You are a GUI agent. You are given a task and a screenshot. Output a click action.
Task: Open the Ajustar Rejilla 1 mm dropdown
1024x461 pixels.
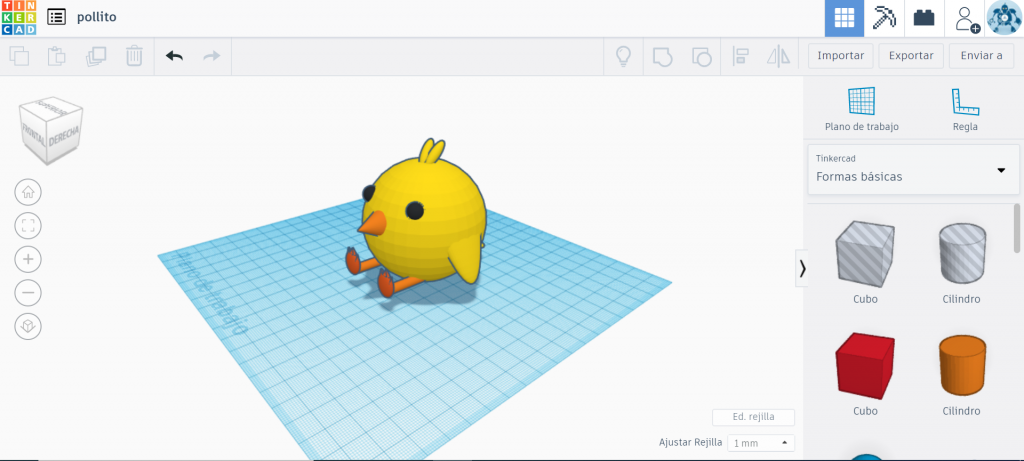(761, 443)
